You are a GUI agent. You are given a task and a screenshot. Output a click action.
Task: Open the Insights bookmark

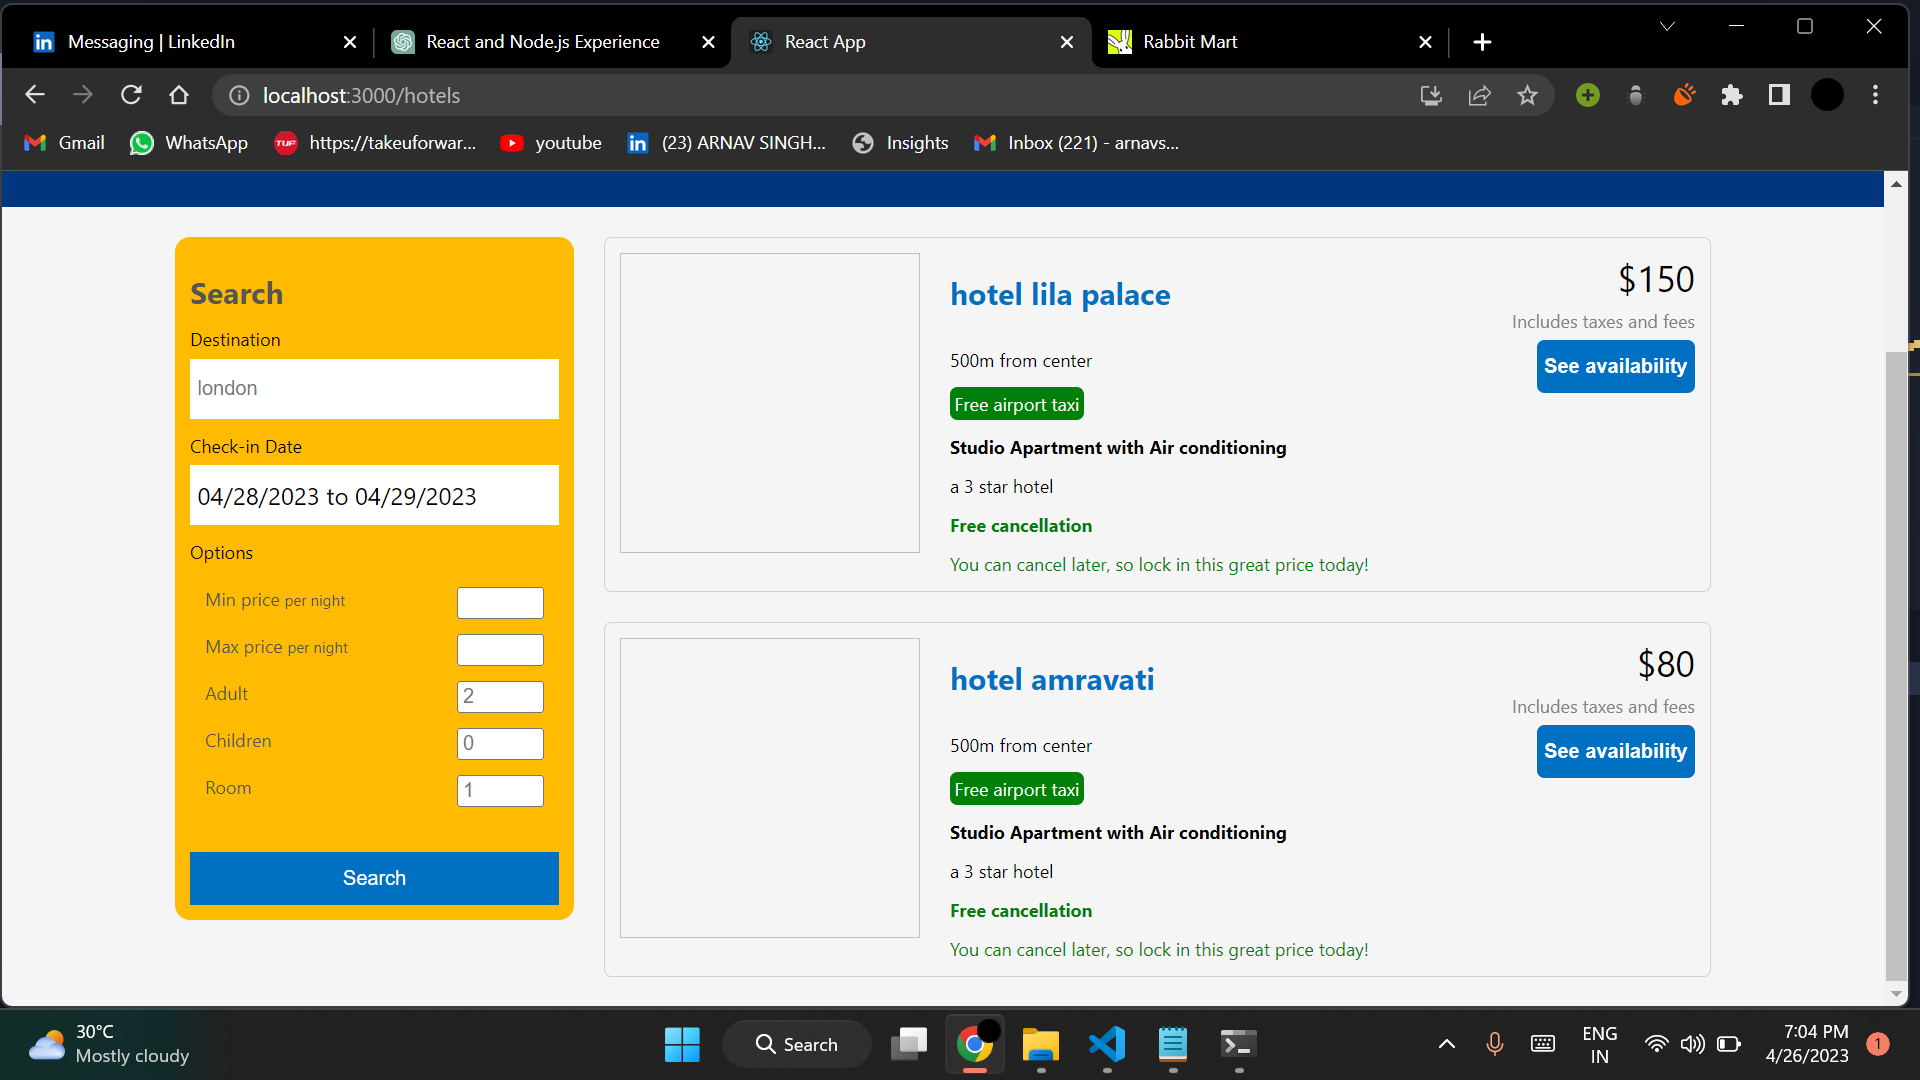point(899,143)
